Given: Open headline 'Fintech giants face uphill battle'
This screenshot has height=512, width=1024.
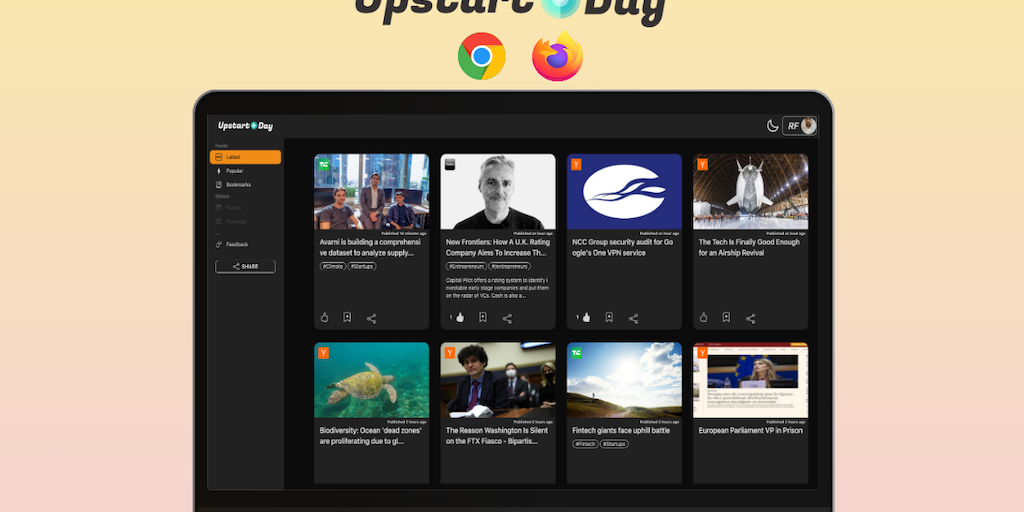Looking at the screenshot, I should [x=621, y=431].
